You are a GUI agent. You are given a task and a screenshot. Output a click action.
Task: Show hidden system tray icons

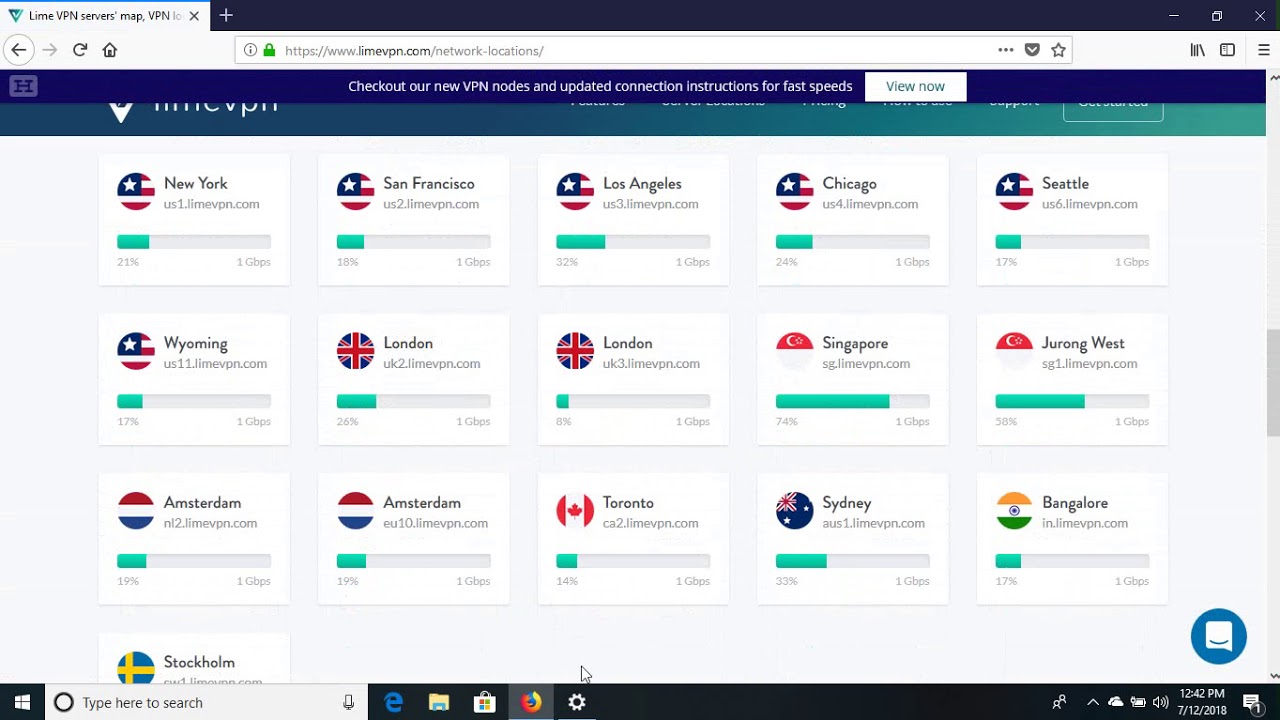click(x=1092, y=702)
